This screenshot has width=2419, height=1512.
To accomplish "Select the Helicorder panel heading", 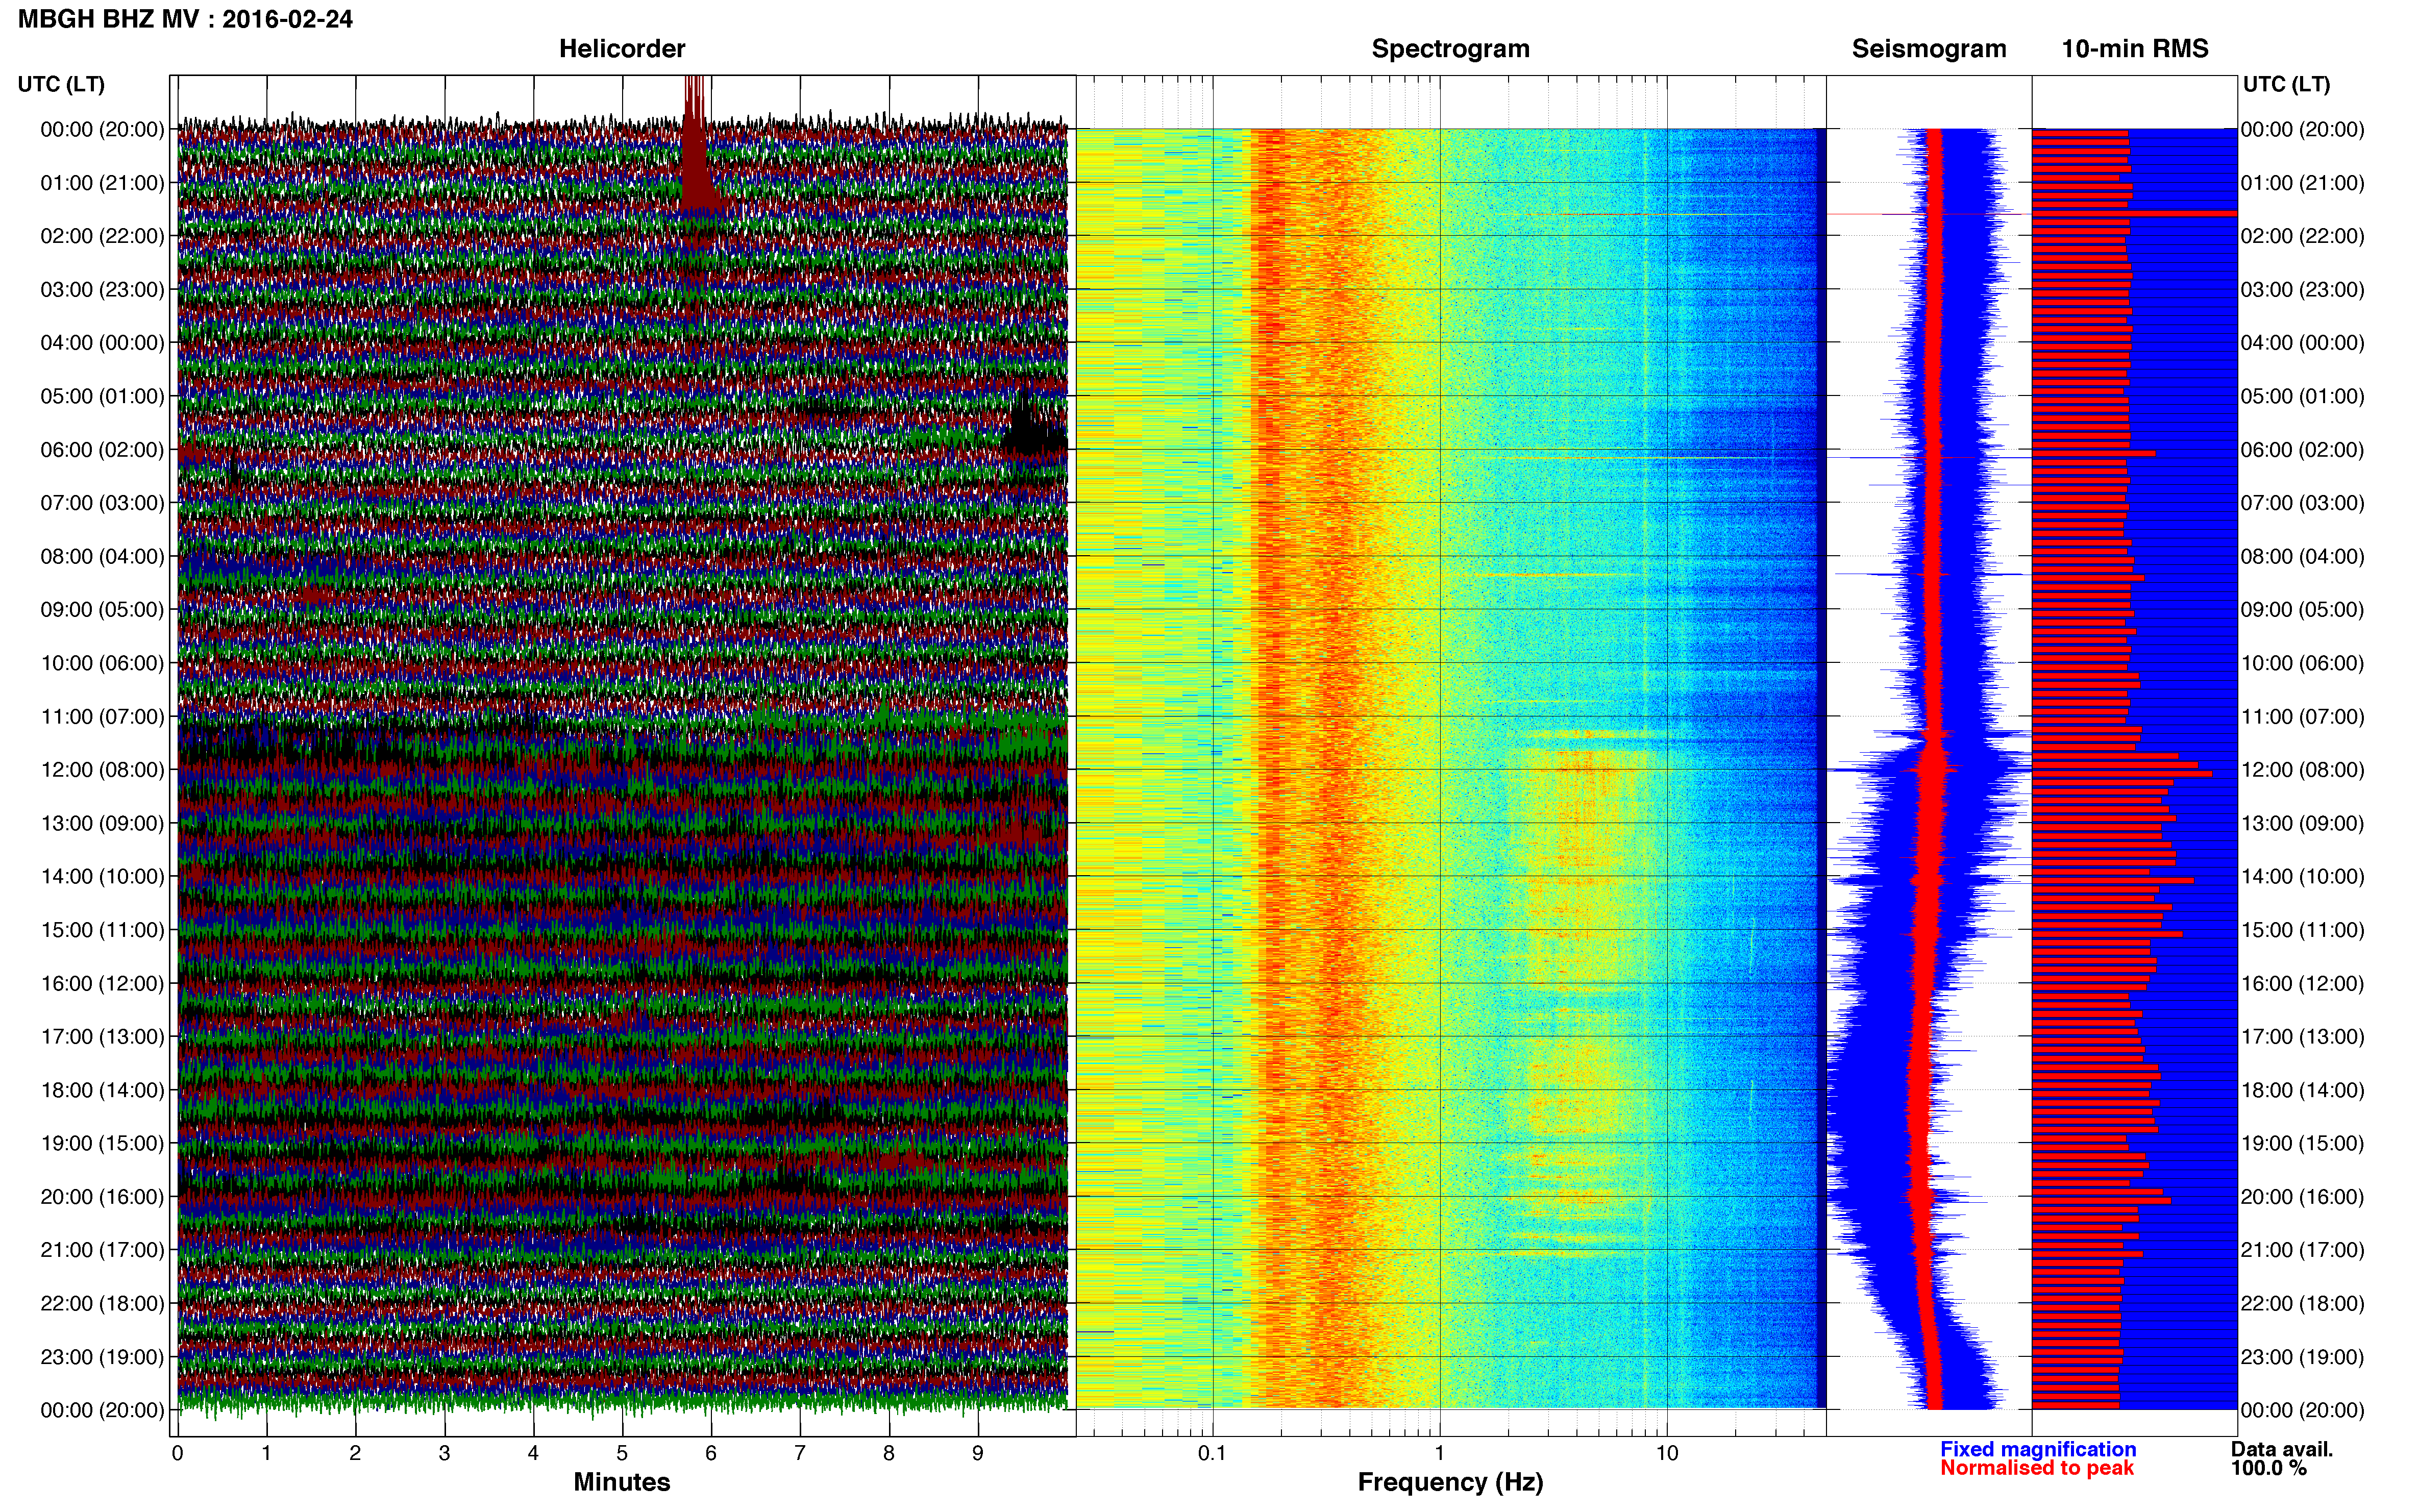I will (622, 49).
